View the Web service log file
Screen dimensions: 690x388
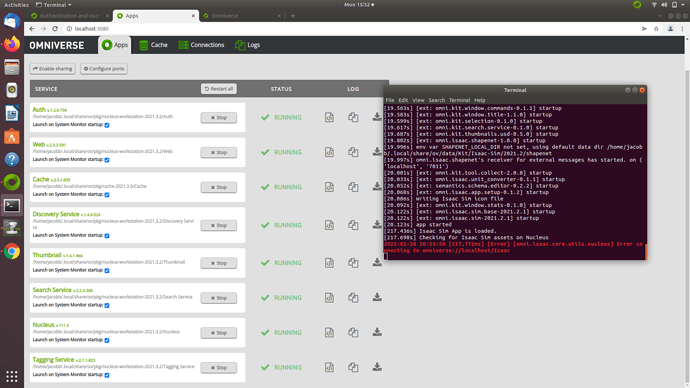tap(329, 152)
